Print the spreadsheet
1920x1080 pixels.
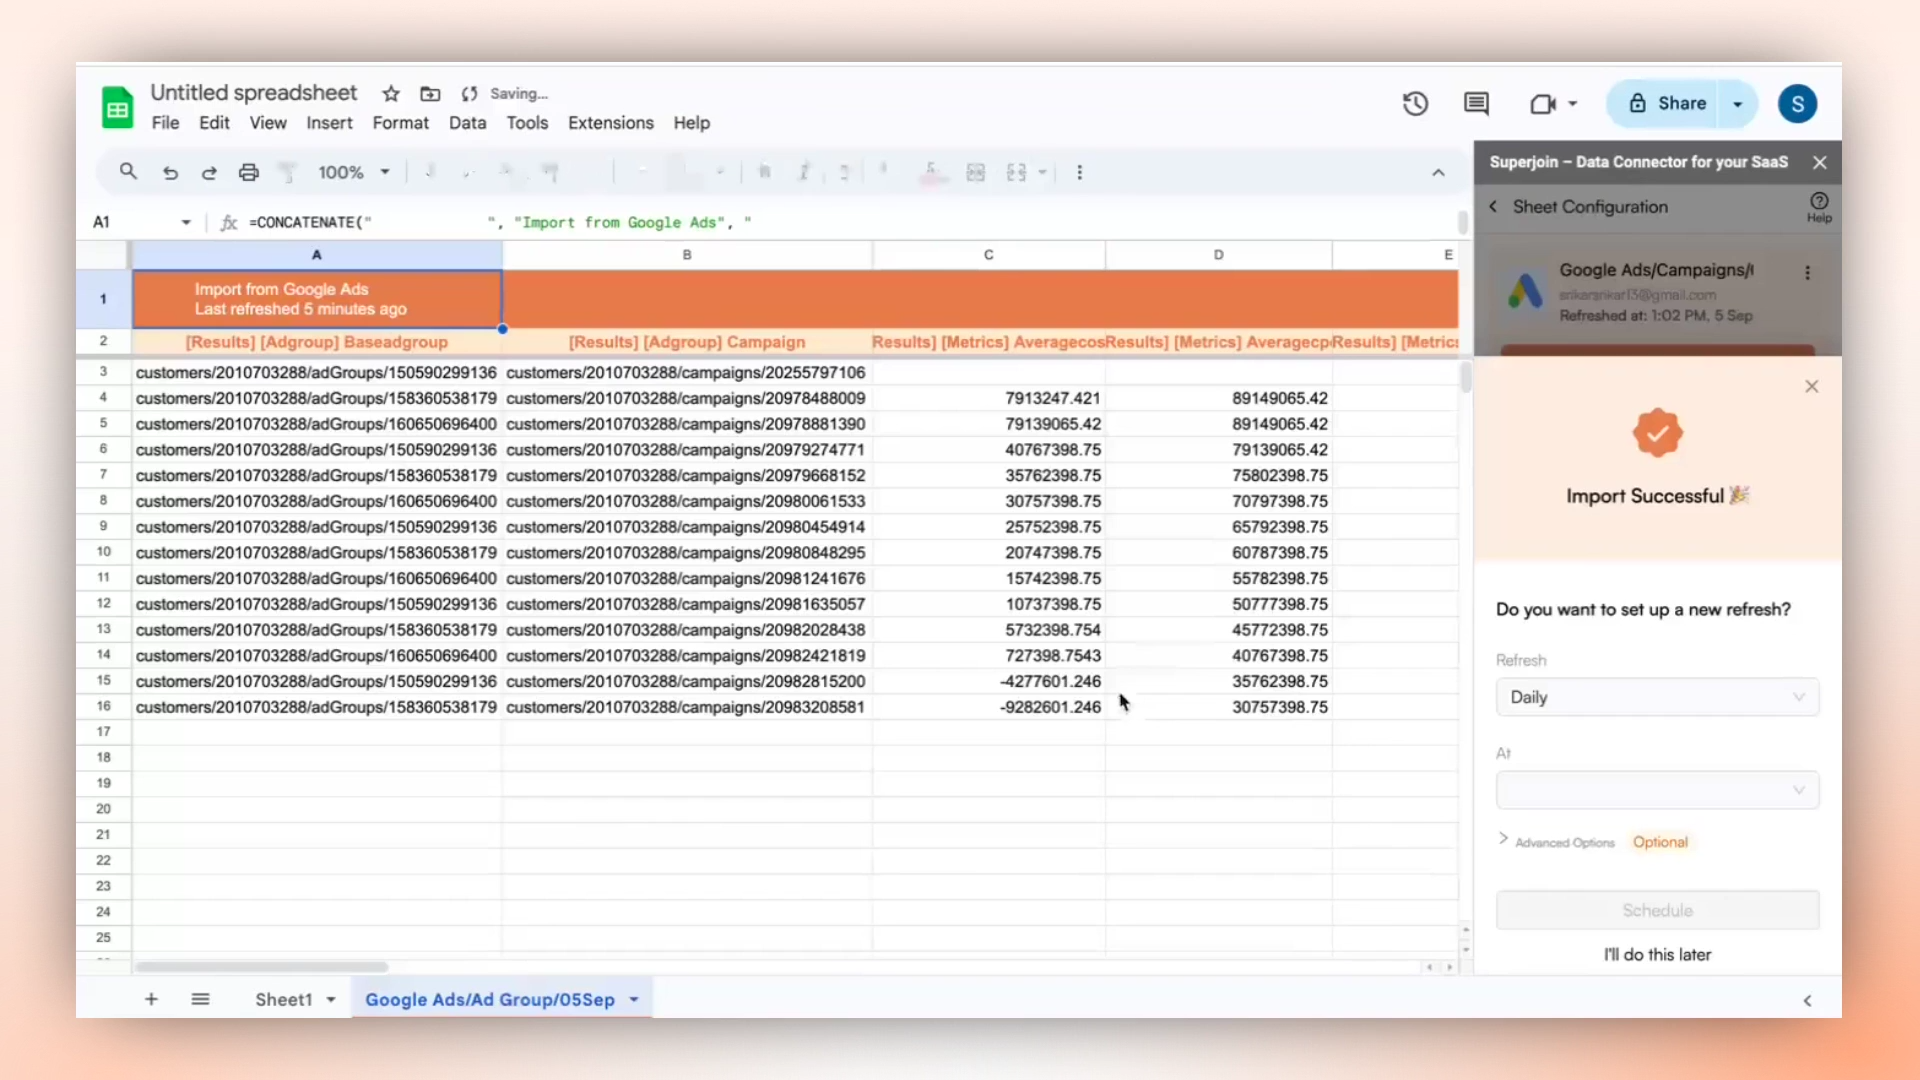(249, 172)
